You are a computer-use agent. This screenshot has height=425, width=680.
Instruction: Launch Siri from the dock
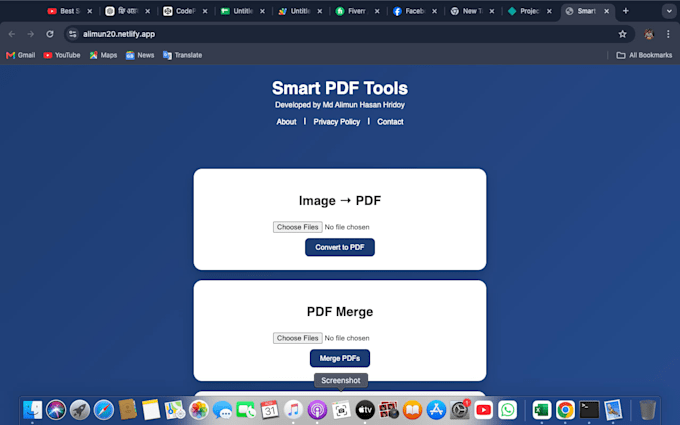56,410
